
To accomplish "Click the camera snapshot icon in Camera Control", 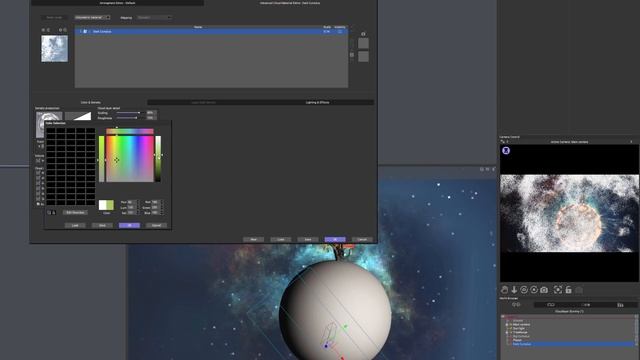I will 544,290.
